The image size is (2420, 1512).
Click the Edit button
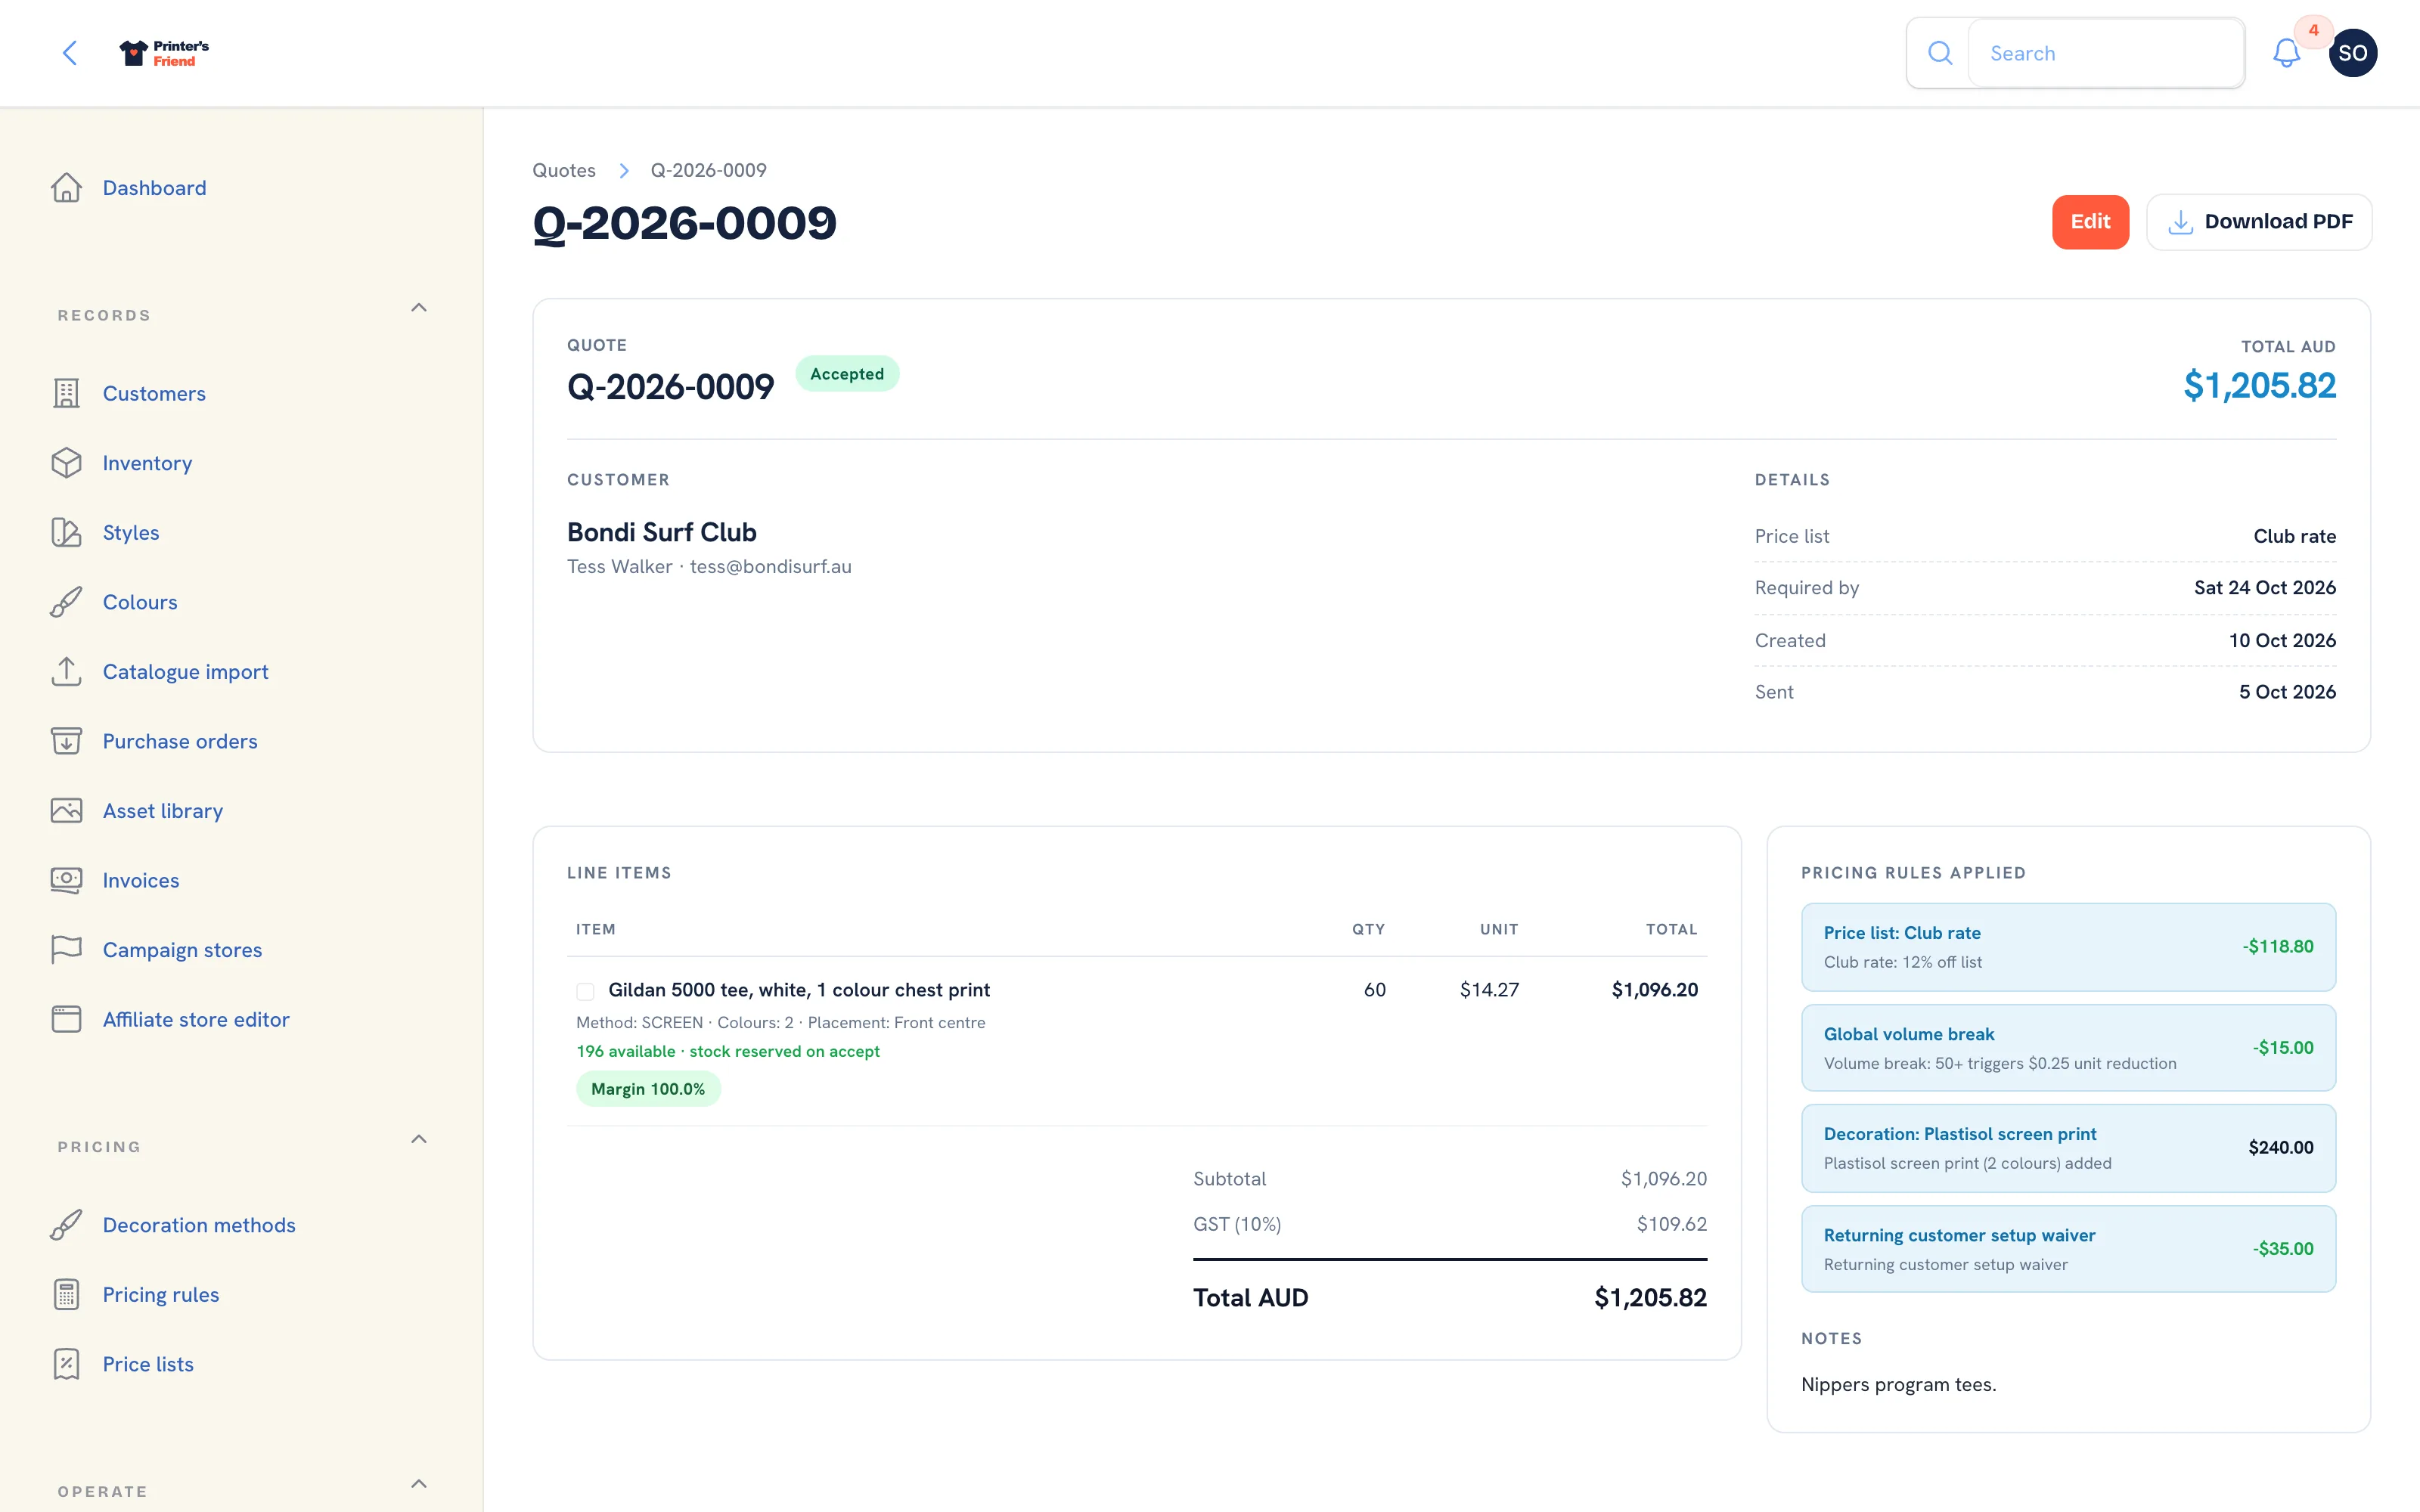click(2090, 222)
